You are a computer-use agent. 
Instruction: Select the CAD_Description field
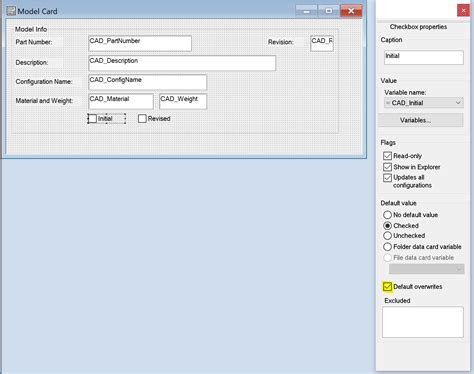[x=182, y=63]
